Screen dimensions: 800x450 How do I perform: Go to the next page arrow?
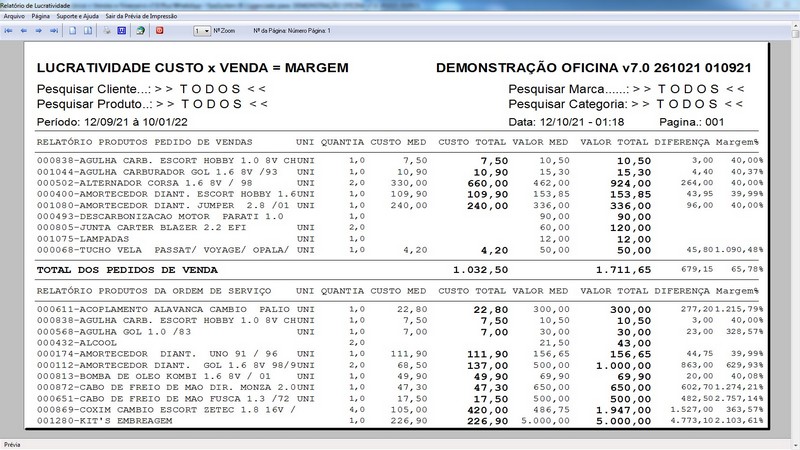pos(38,31)
